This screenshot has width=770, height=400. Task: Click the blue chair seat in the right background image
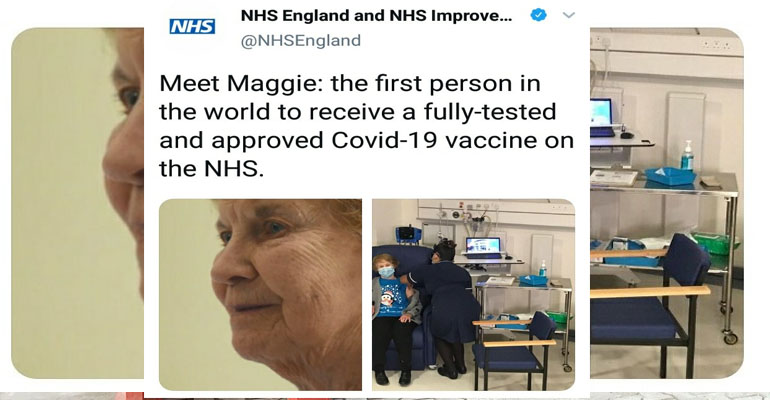point(633,320)
